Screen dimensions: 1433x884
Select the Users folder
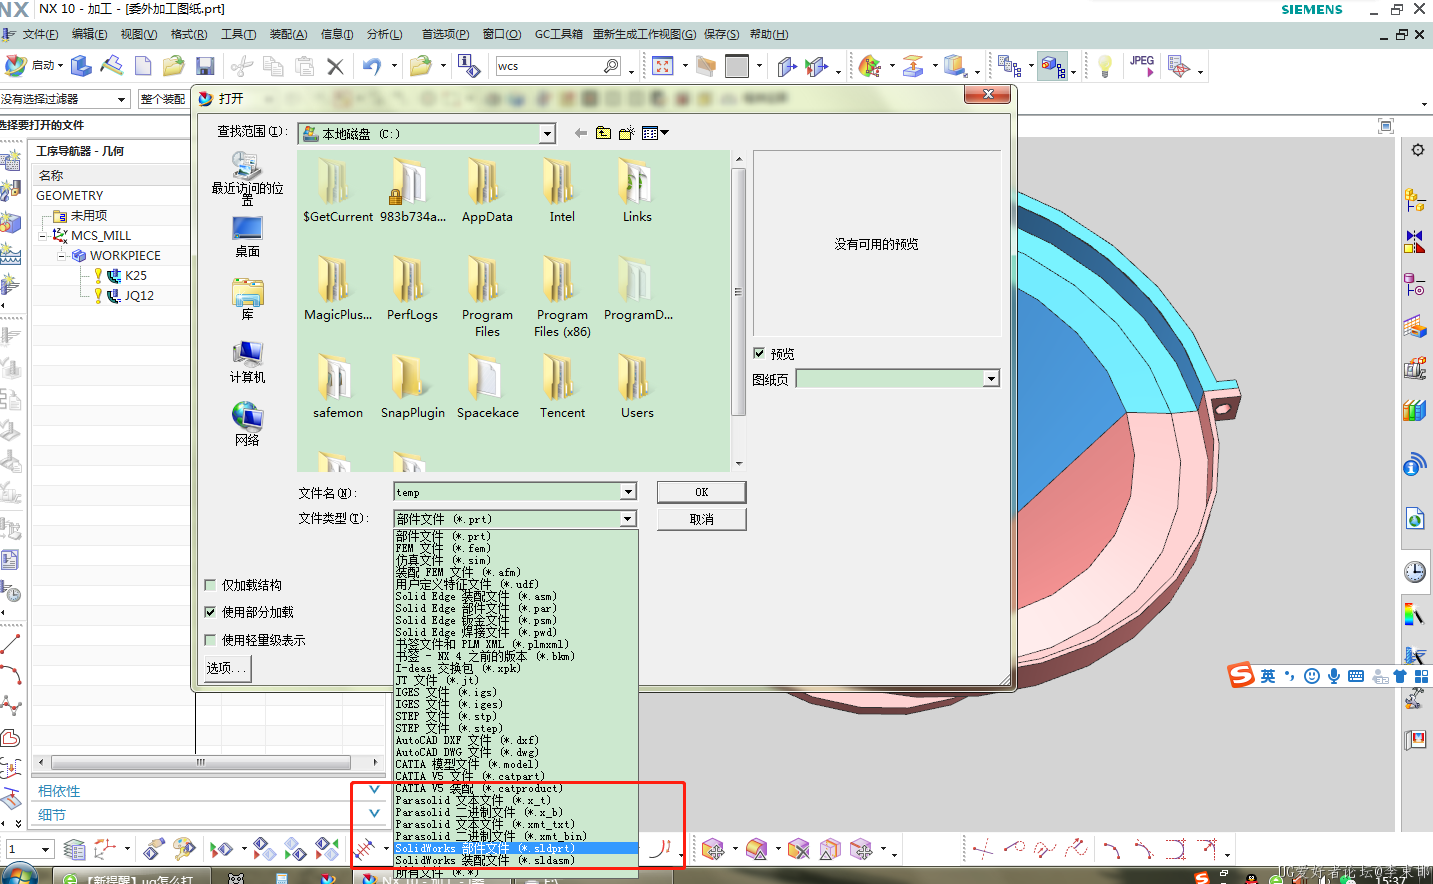[637, 386]
